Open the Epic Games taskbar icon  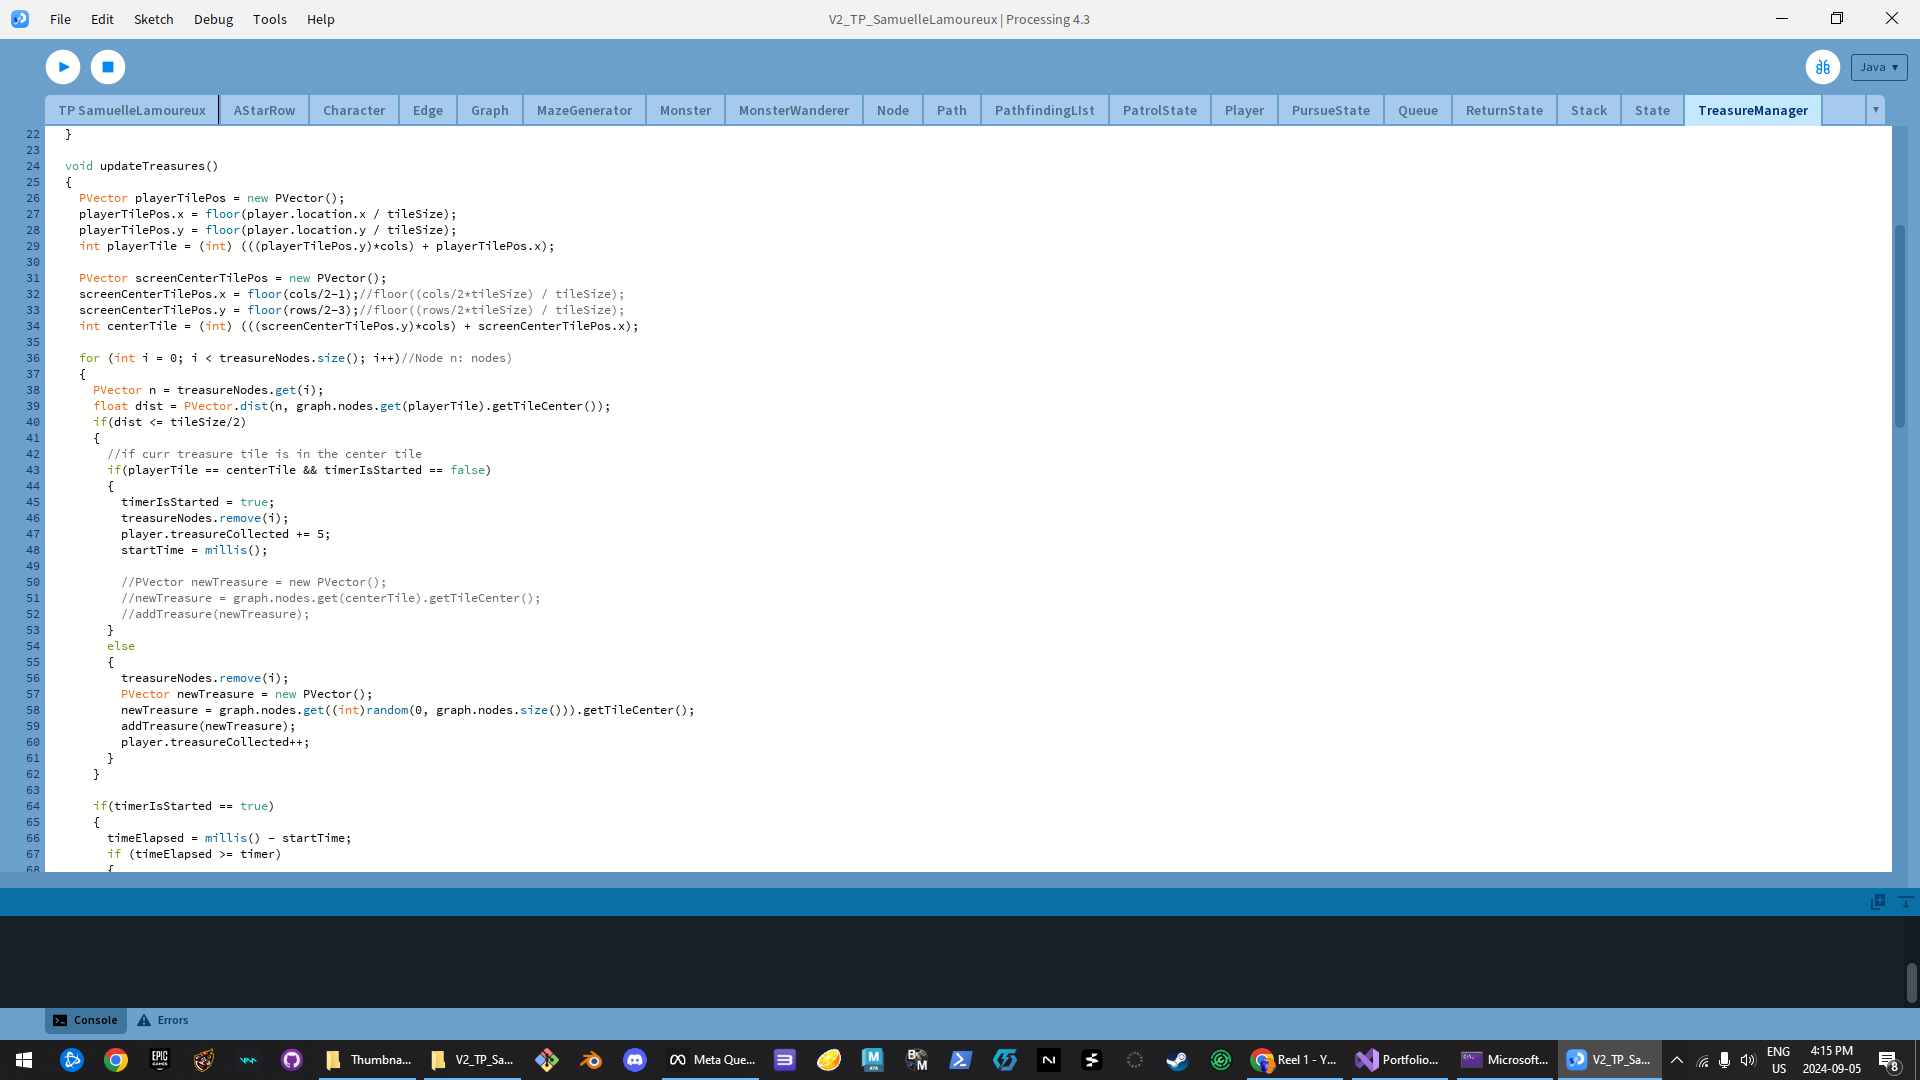pyautogui.click(x=160, y=1060)
